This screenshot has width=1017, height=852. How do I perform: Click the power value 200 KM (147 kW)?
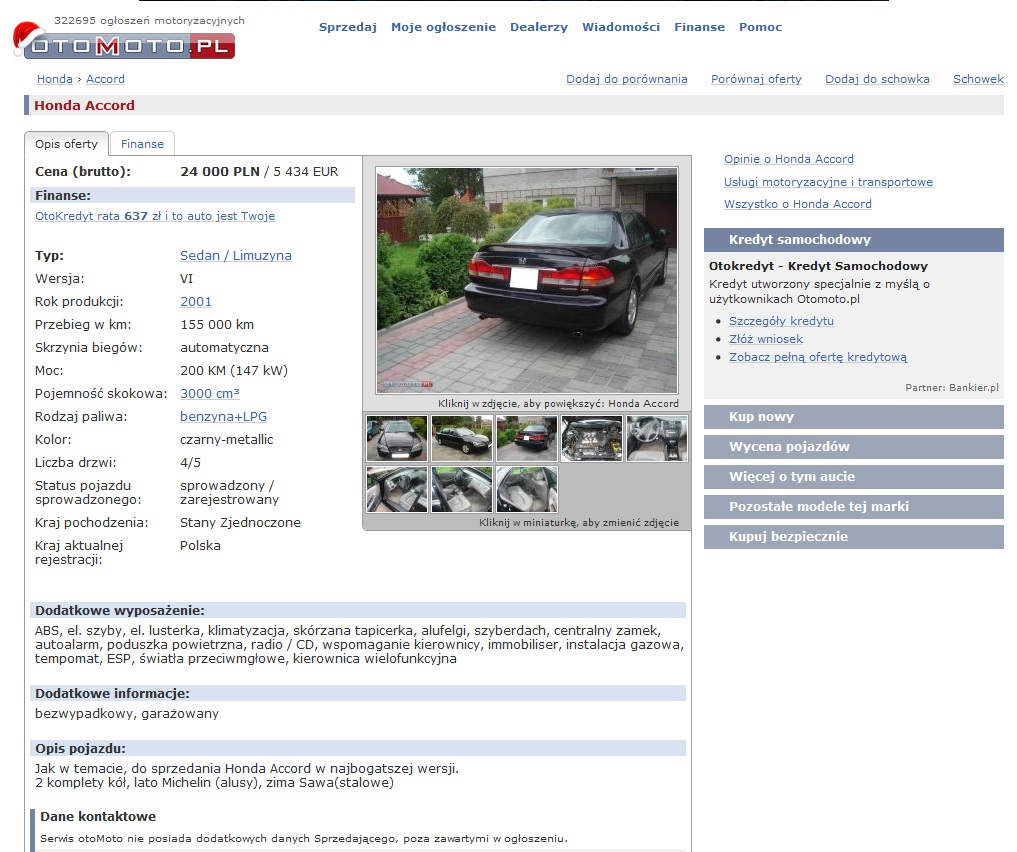[x=233, y=370]
